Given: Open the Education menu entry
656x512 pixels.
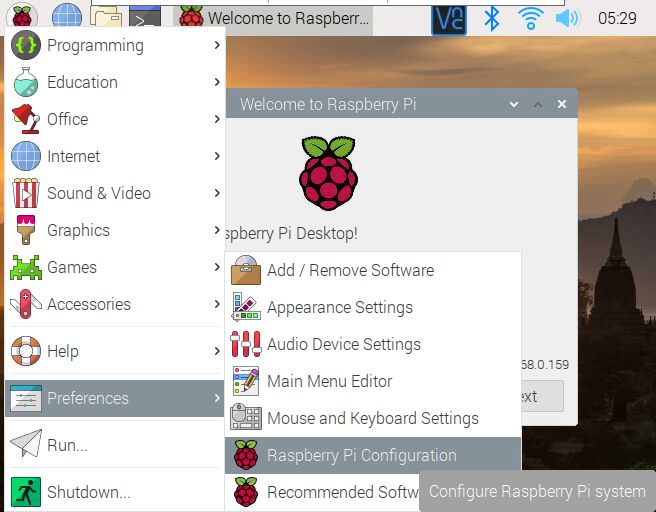Looking at the screenshot, I should 115,82.
